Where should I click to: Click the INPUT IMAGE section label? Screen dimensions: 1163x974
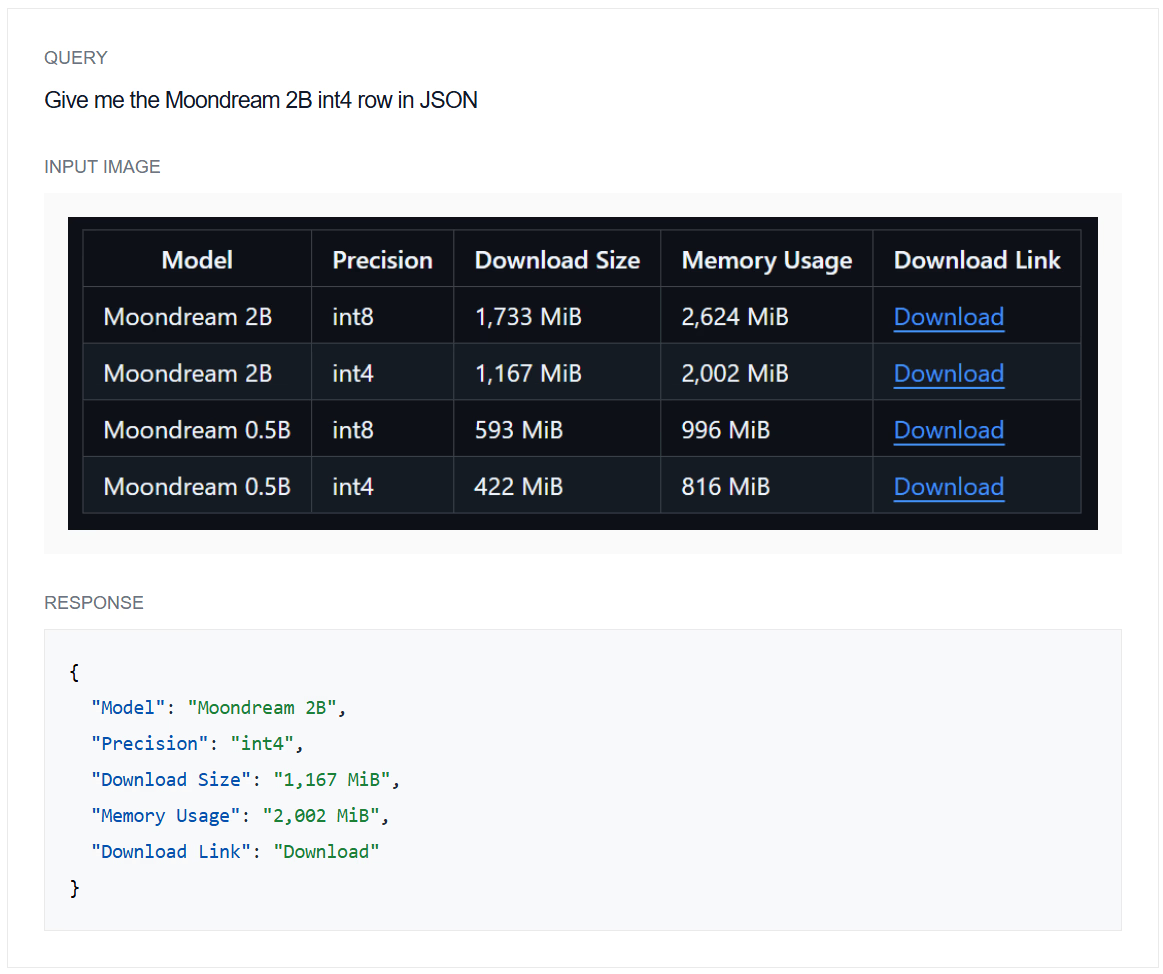102,166
